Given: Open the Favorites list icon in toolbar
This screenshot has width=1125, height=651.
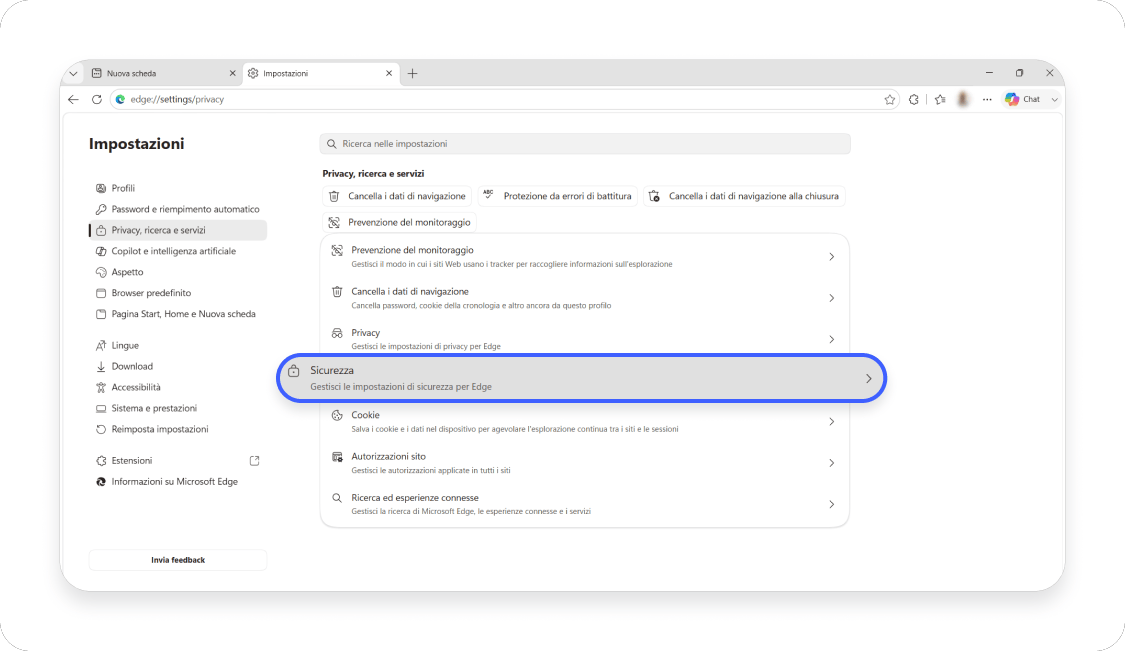Looking at the screenshot, I should pyautogui.click(x=940, y=100).
